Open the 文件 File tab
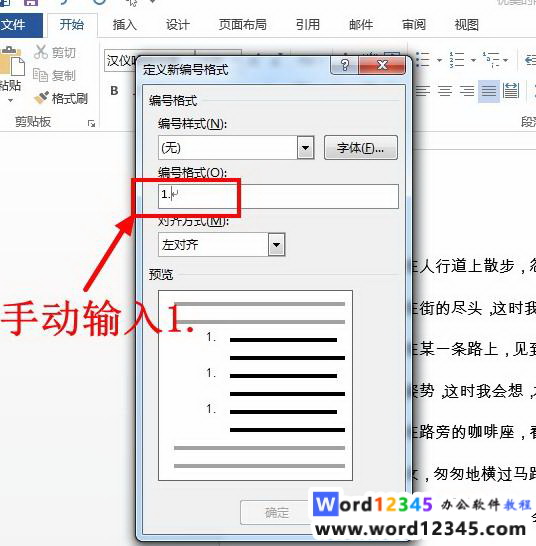This screenshot has width=536, height=546. (x=21, y=25)
